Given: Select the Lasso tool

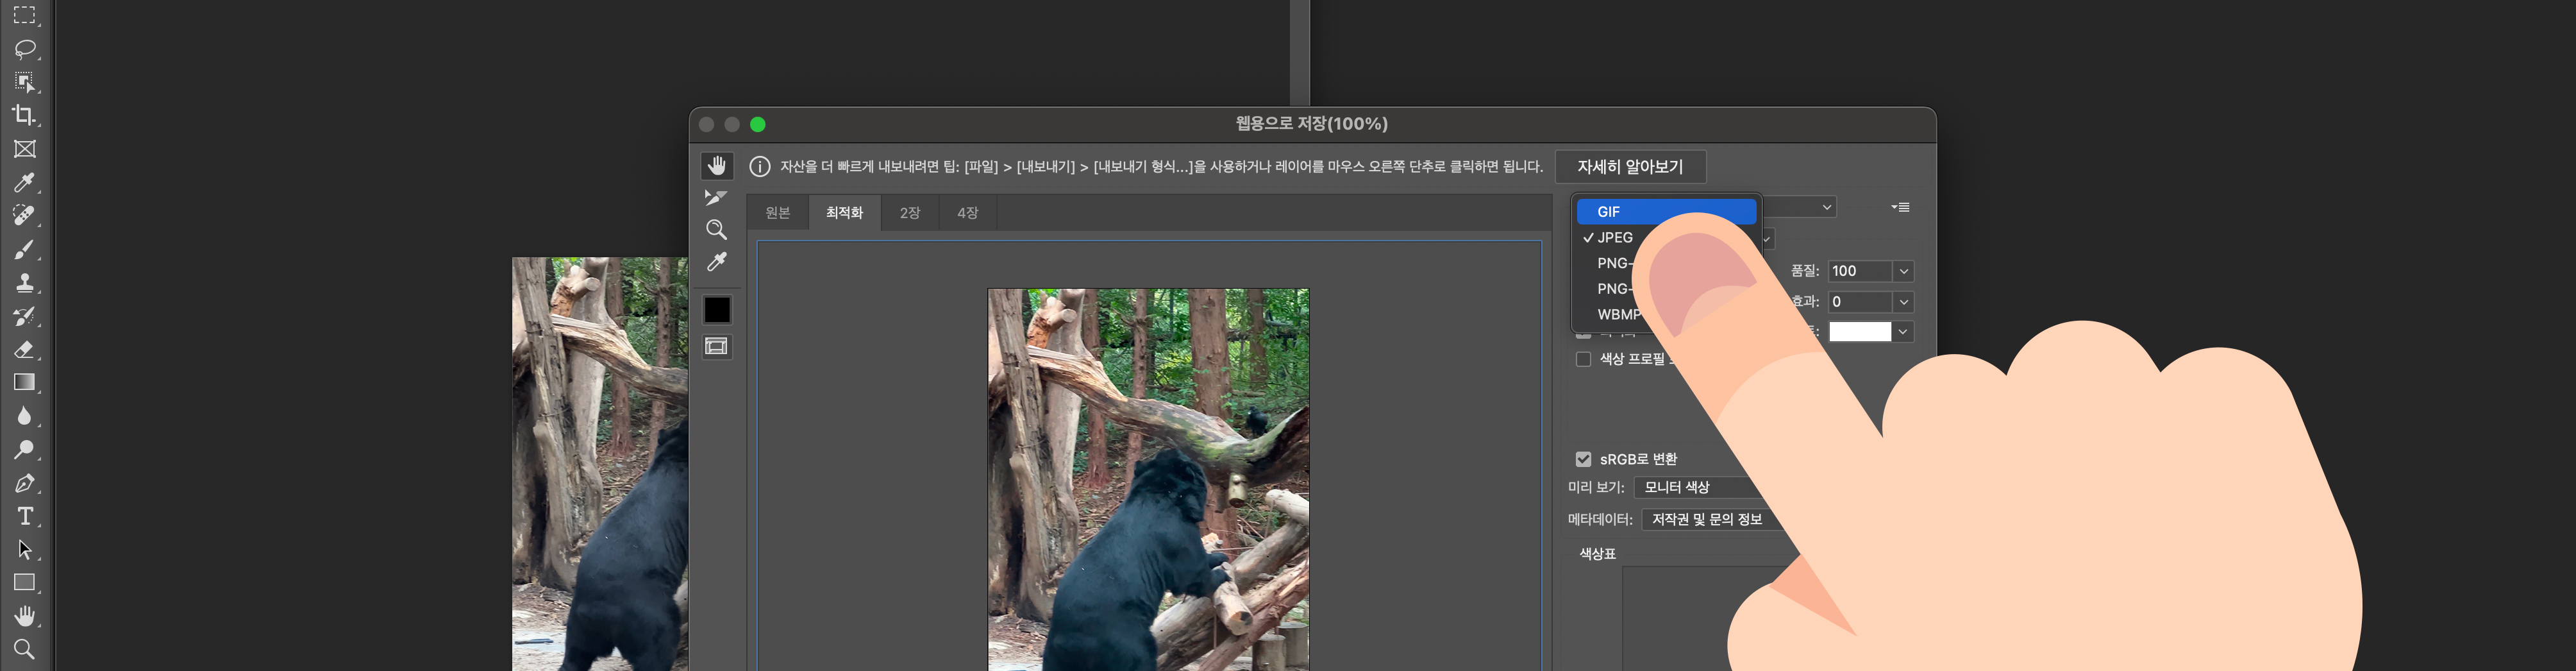Looking at the screenshot, I should pos(24,49).
